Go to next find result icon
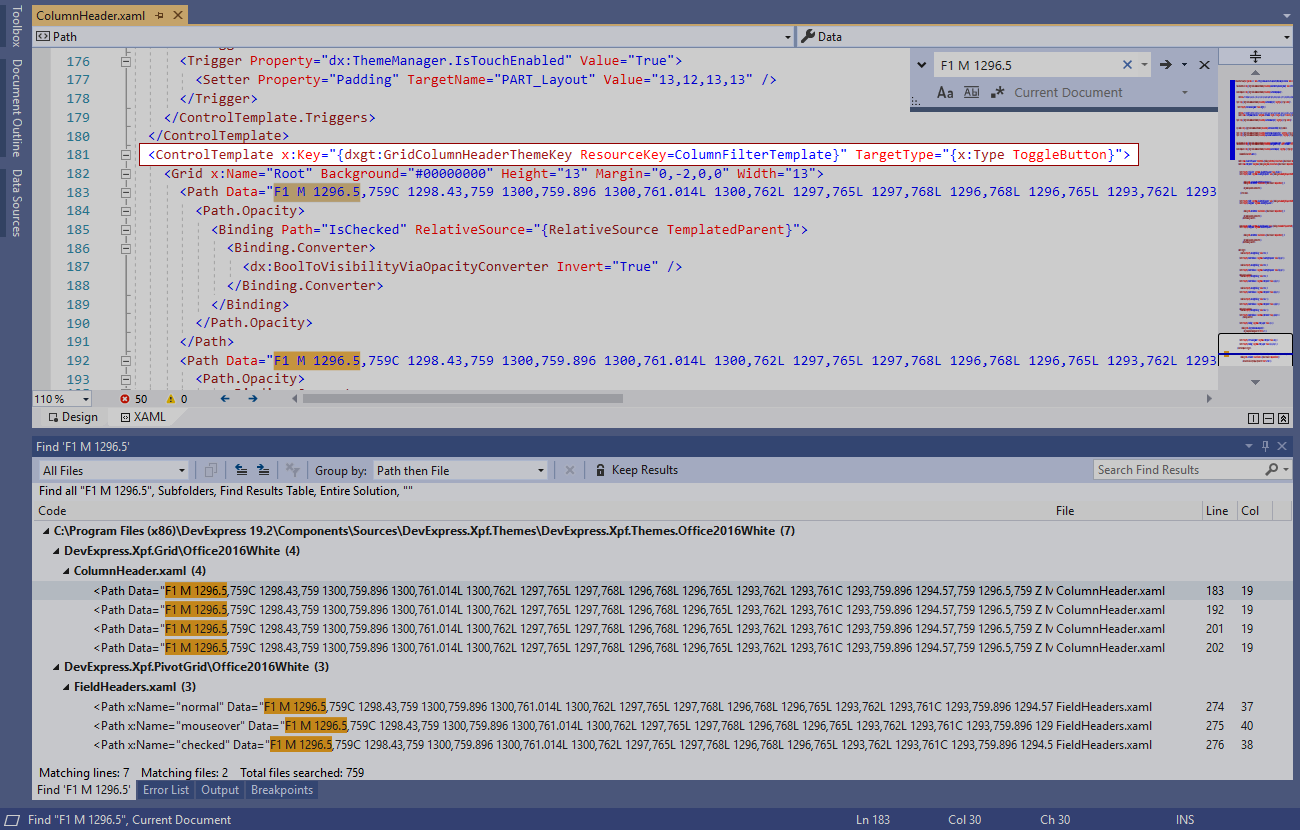 click(x=262, y=470)
